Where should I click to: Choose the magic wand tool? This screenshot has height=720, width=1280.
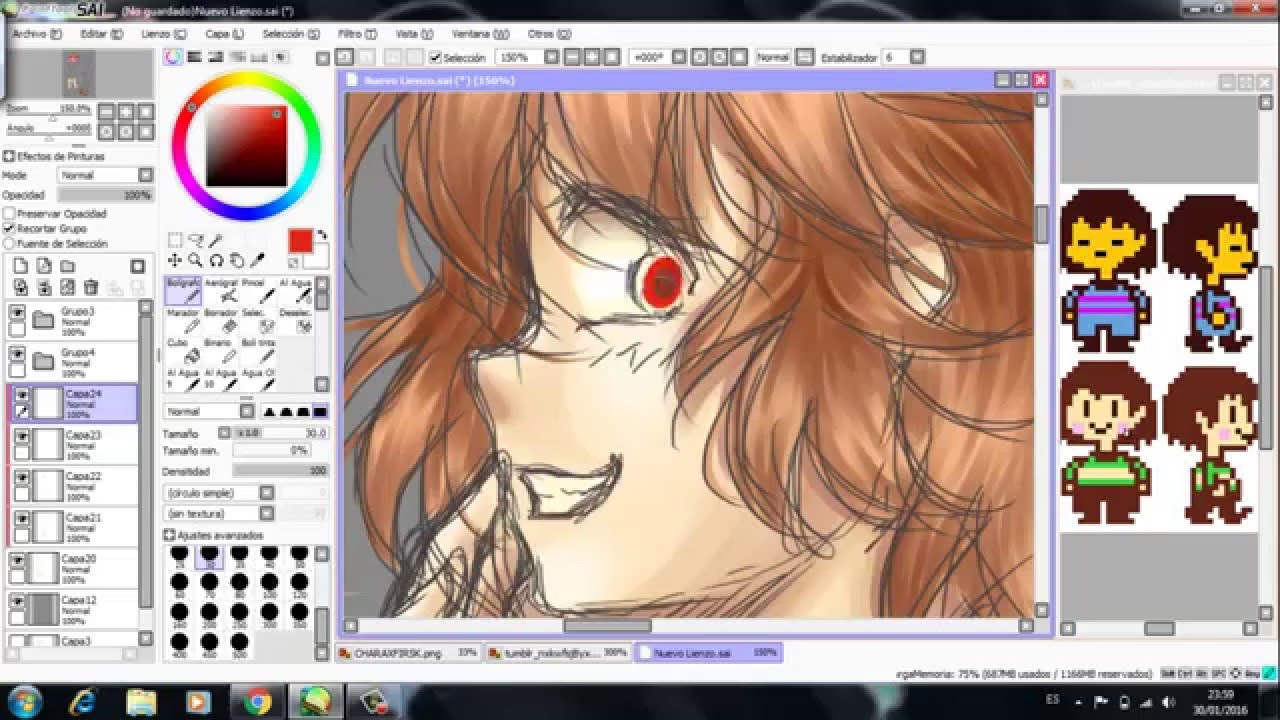pos(215,240)
